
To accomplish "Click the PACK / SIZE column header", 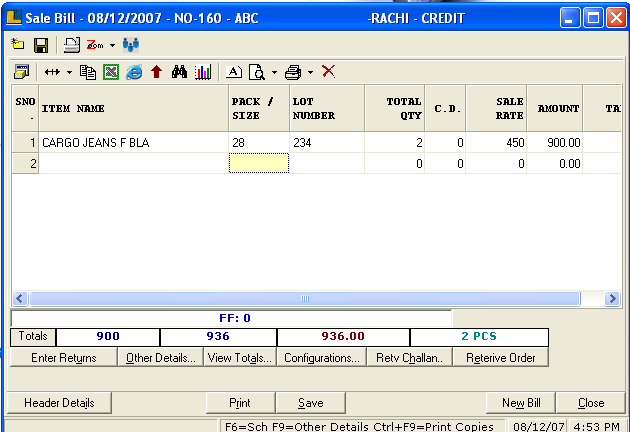I will click(x=259, y=109).
